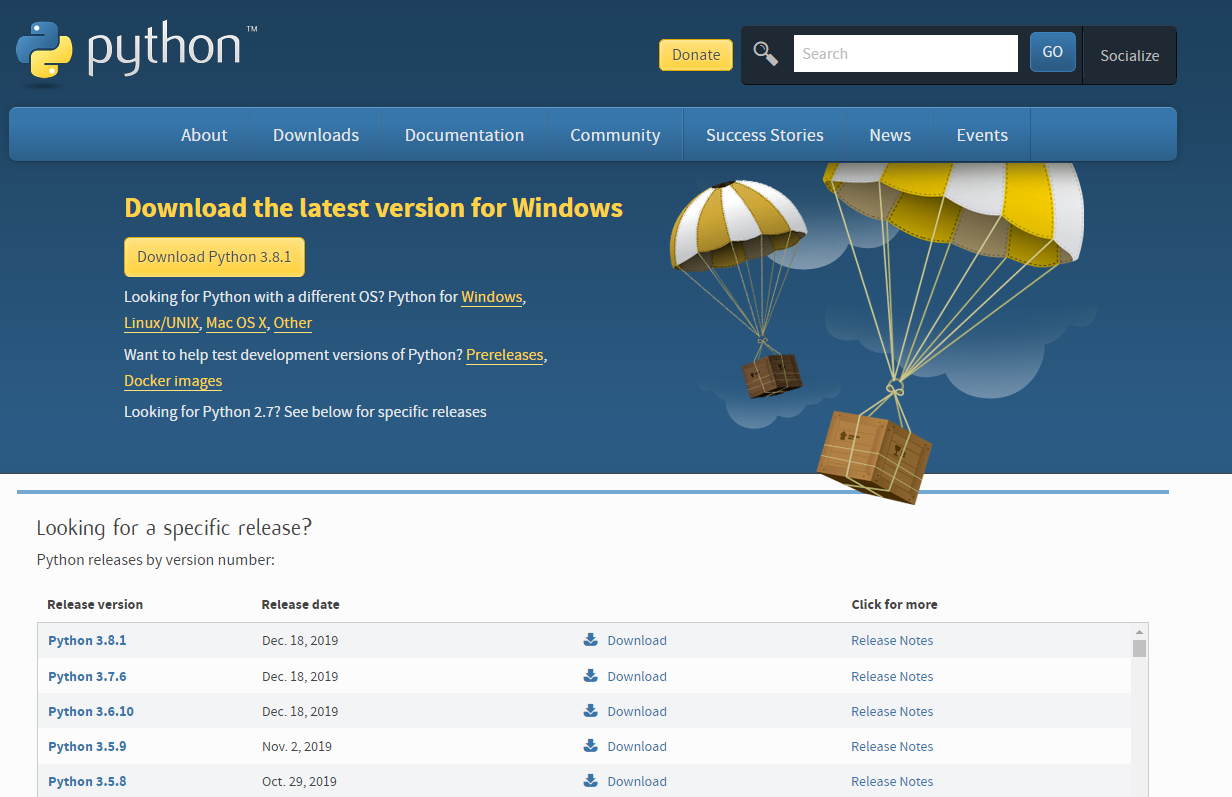The height and width of the screenshot is (797, 1232).
Task: Follow the Linux/UNIX link
Action: point(161,323)
